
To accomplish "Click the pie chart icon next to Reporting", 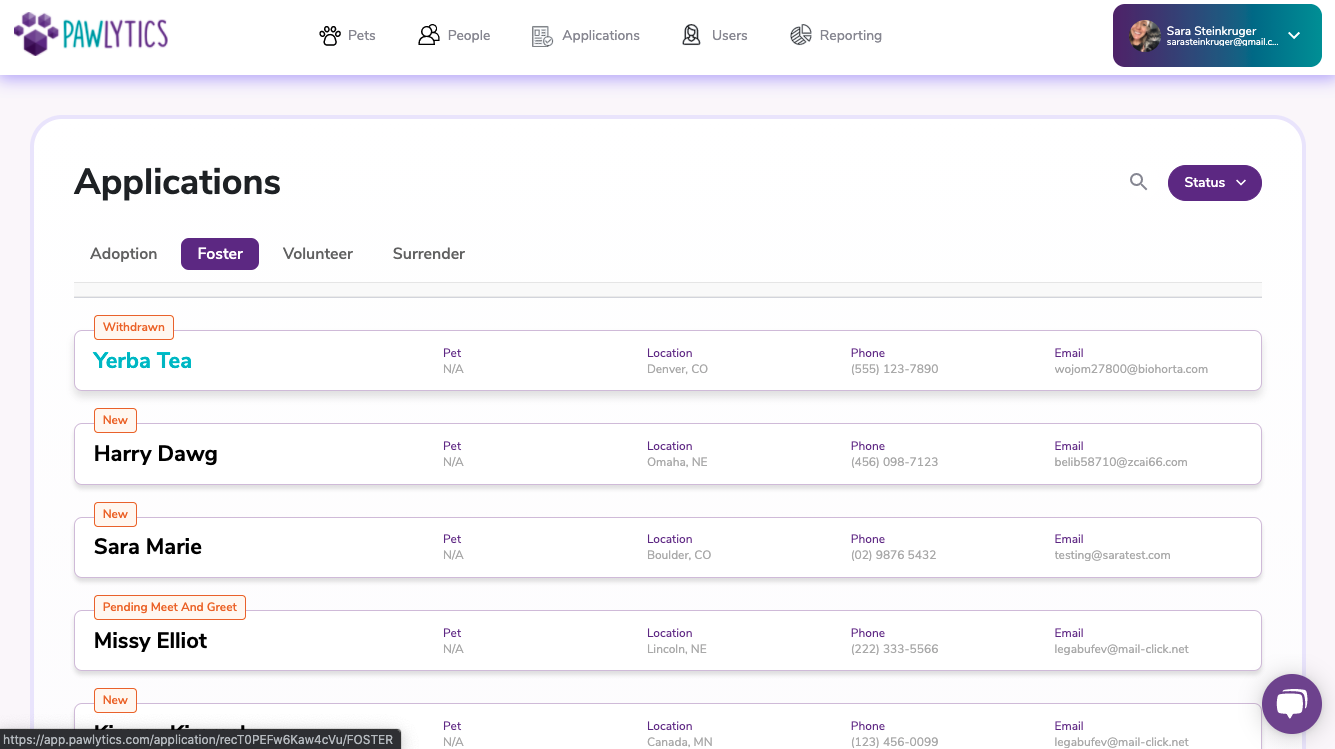I will pos(800,35).
